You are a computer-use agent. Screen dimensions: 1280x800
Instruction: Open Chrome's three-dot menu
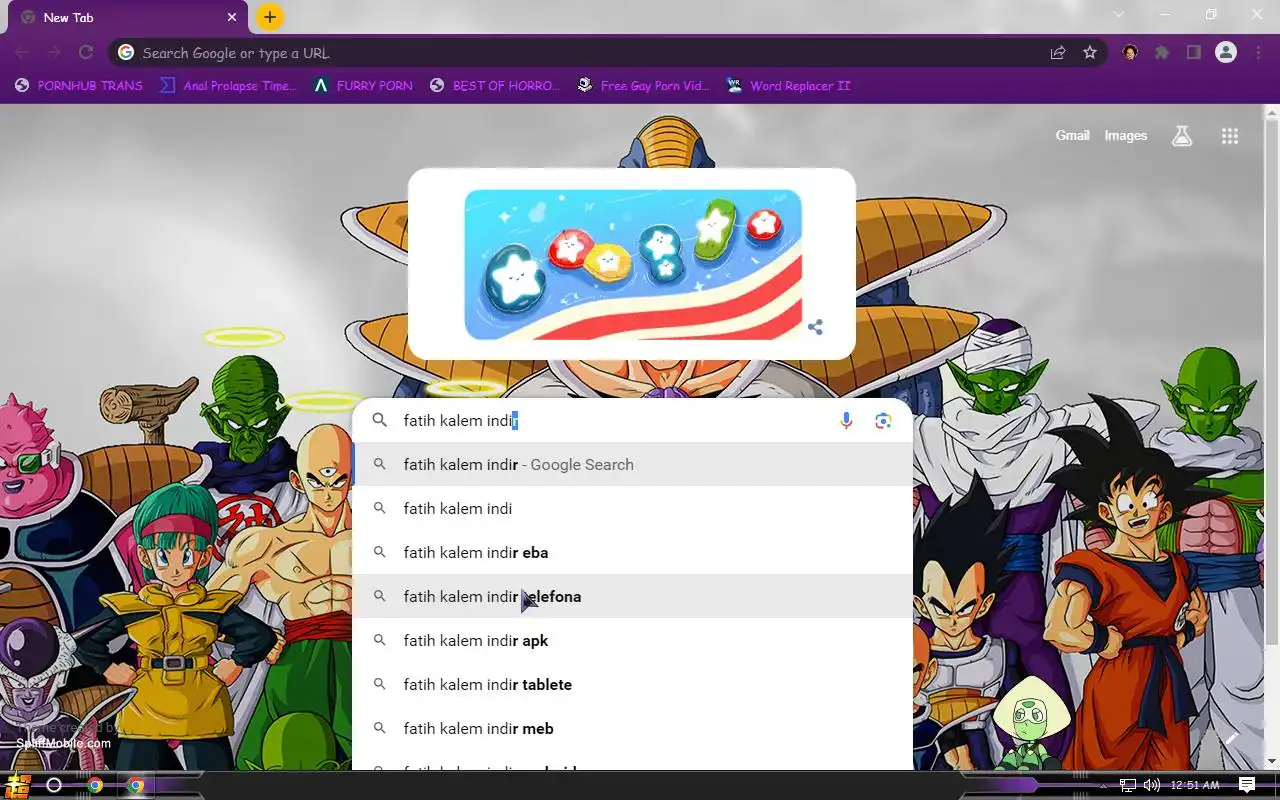tap(1258, 53)
